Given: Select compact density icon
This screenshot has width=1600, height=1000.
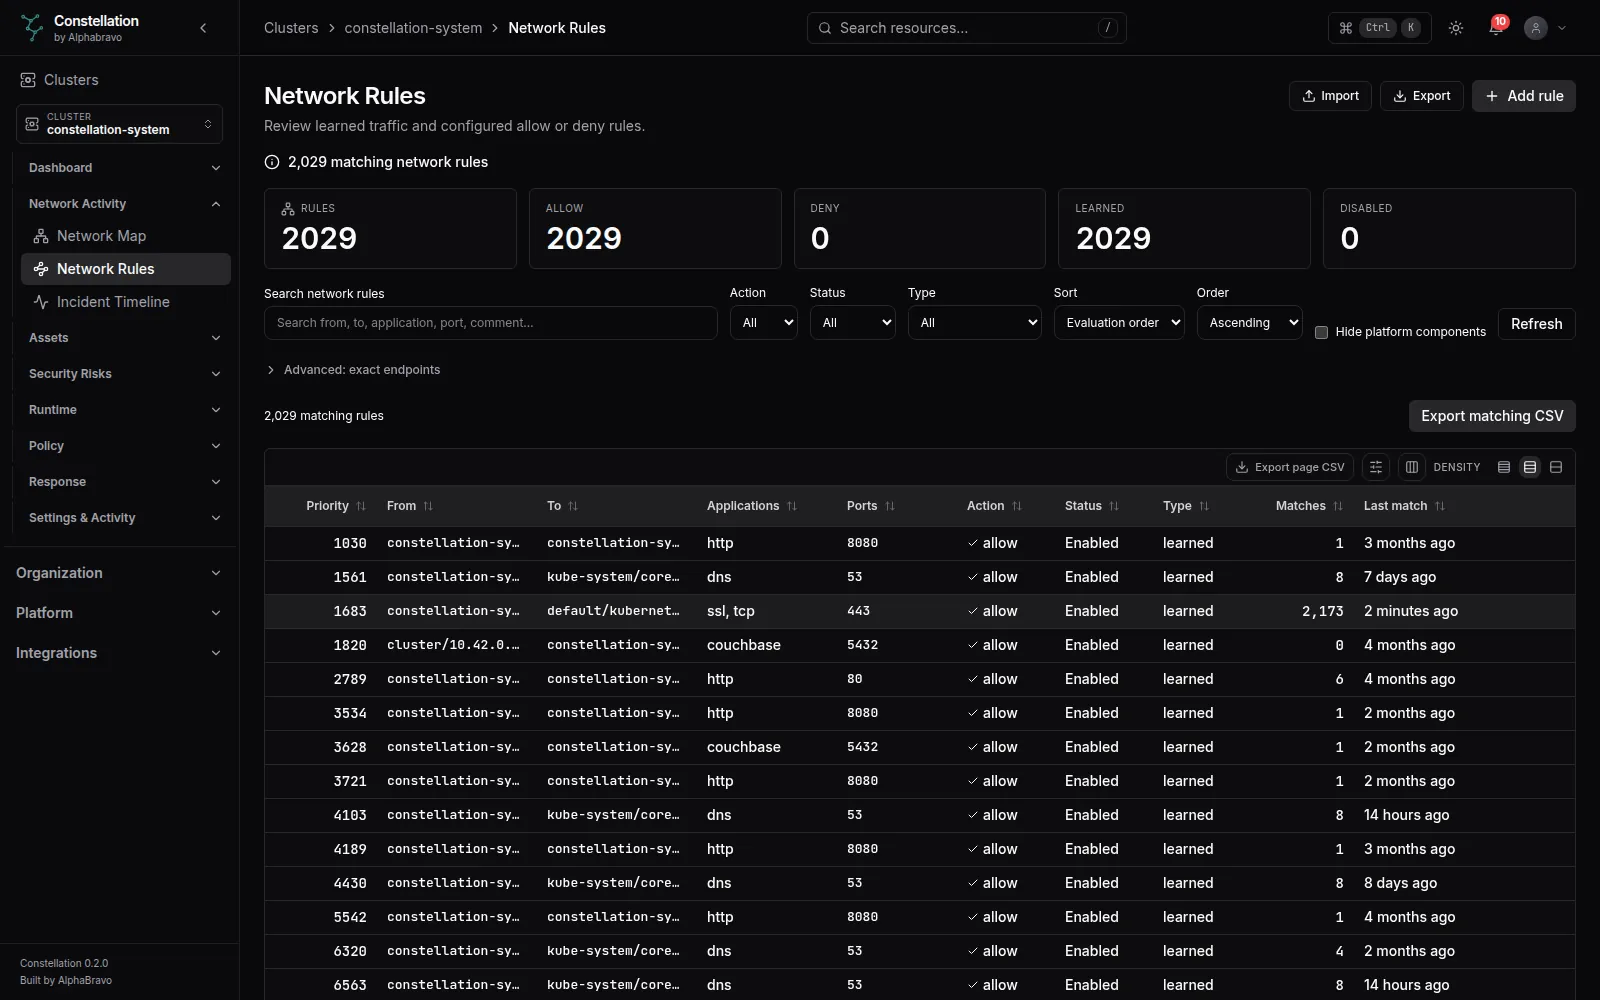Looking at the screenshot, I should [1504, 467].
